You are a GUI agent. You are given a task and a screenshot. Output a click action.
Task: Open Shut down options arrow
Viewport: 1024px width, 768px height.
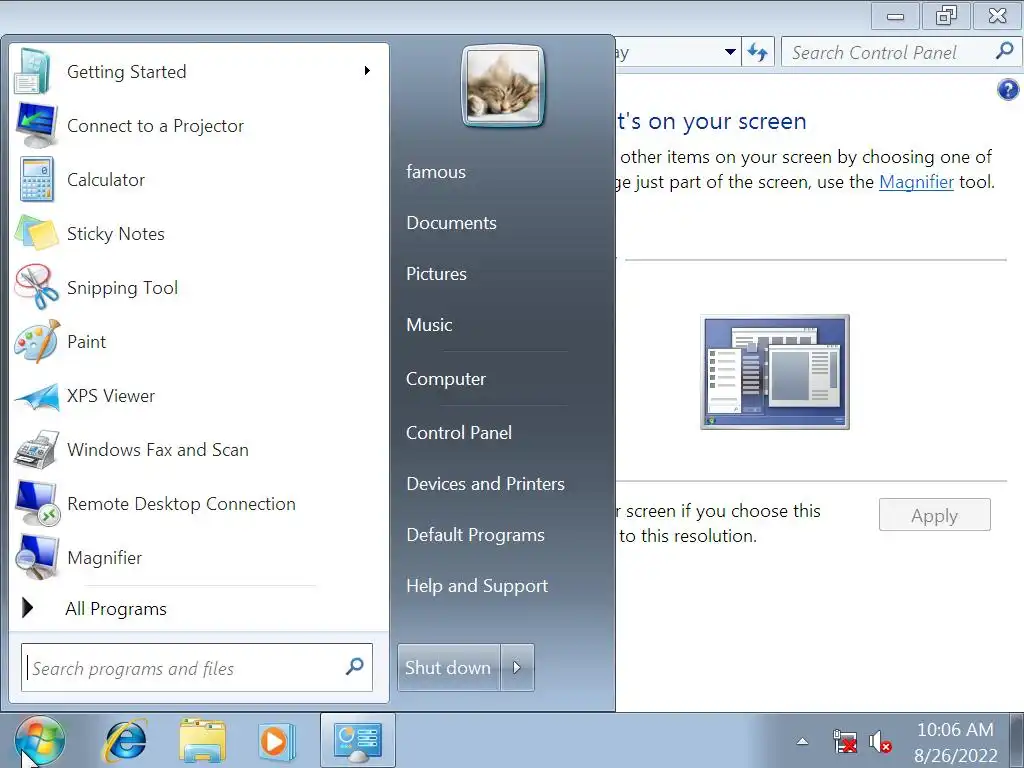[x=517, y=667]
